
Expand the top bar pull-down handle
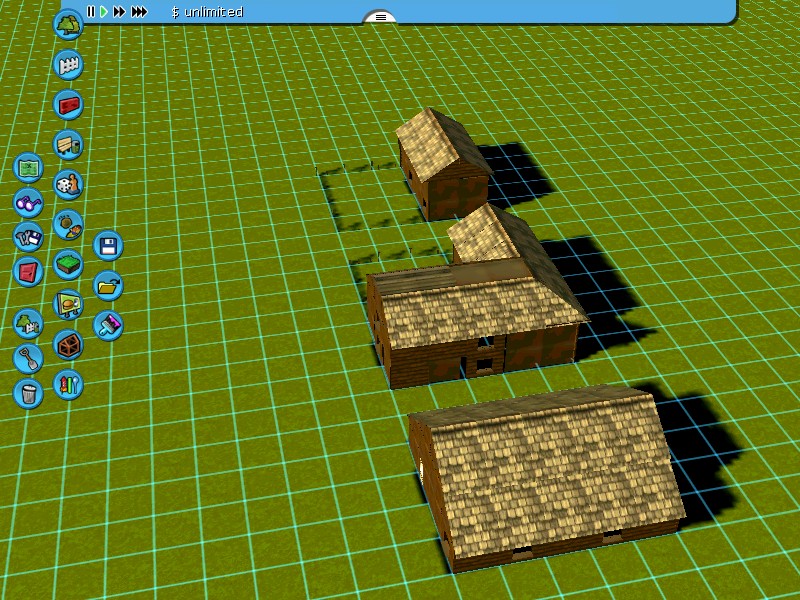pos(380,17)
